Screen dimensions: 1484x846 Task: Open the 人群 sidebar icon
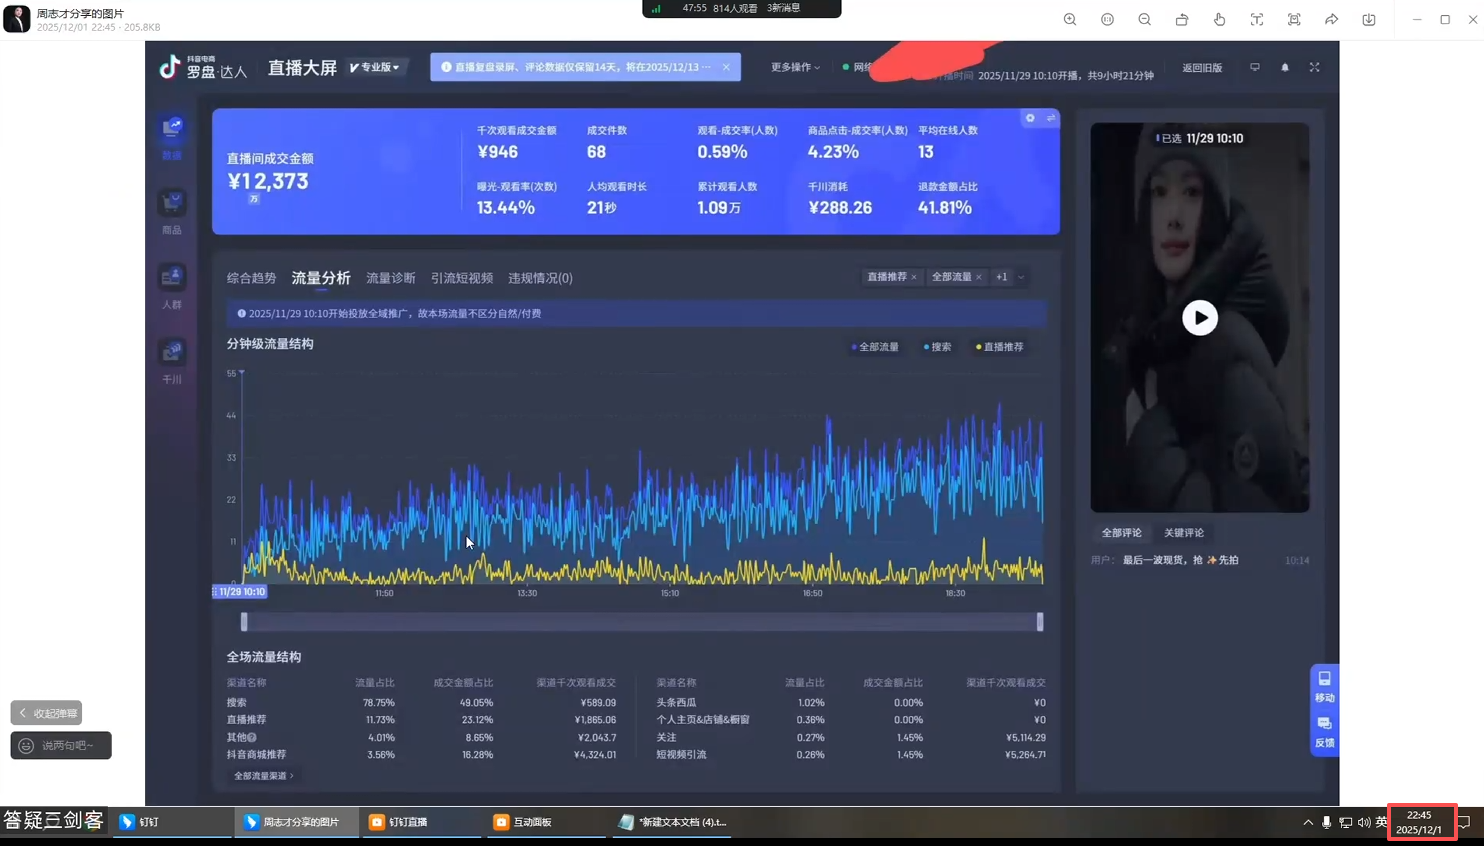click(x=172, y=285)
